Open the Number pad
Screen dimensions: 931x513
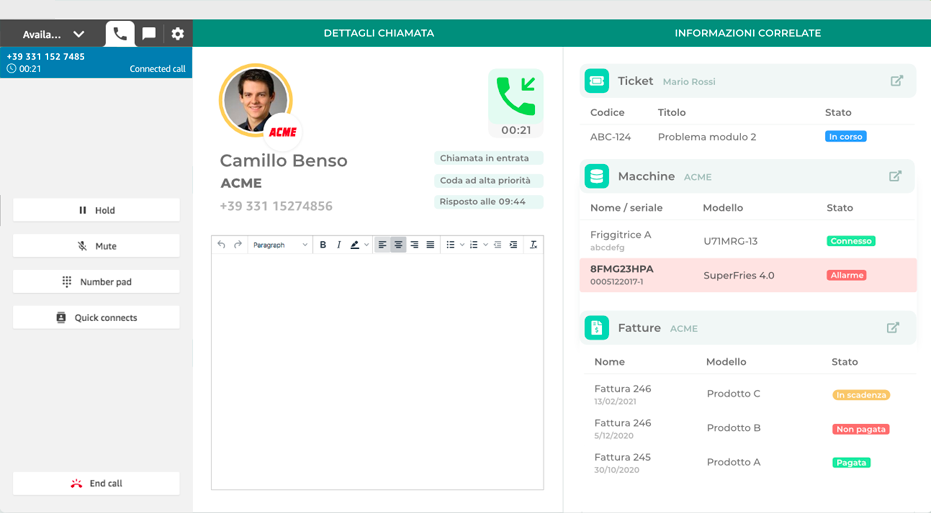(x=96, y=282)
